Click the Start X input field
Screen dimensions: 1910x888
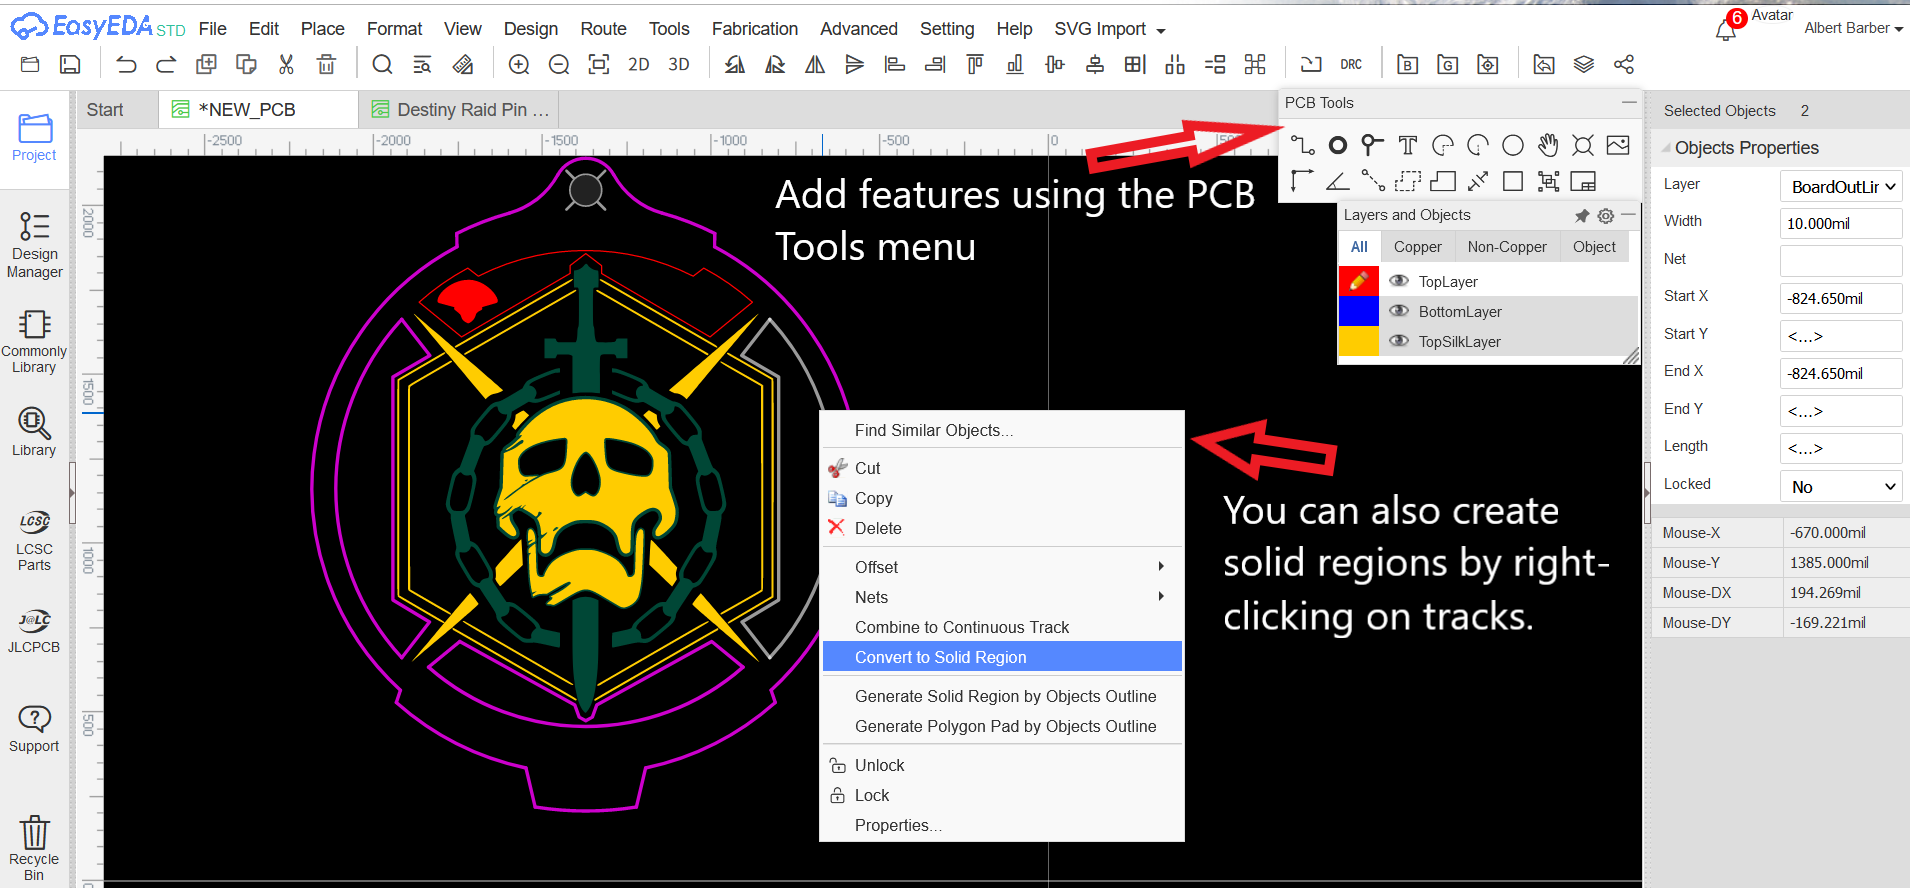1841,298
